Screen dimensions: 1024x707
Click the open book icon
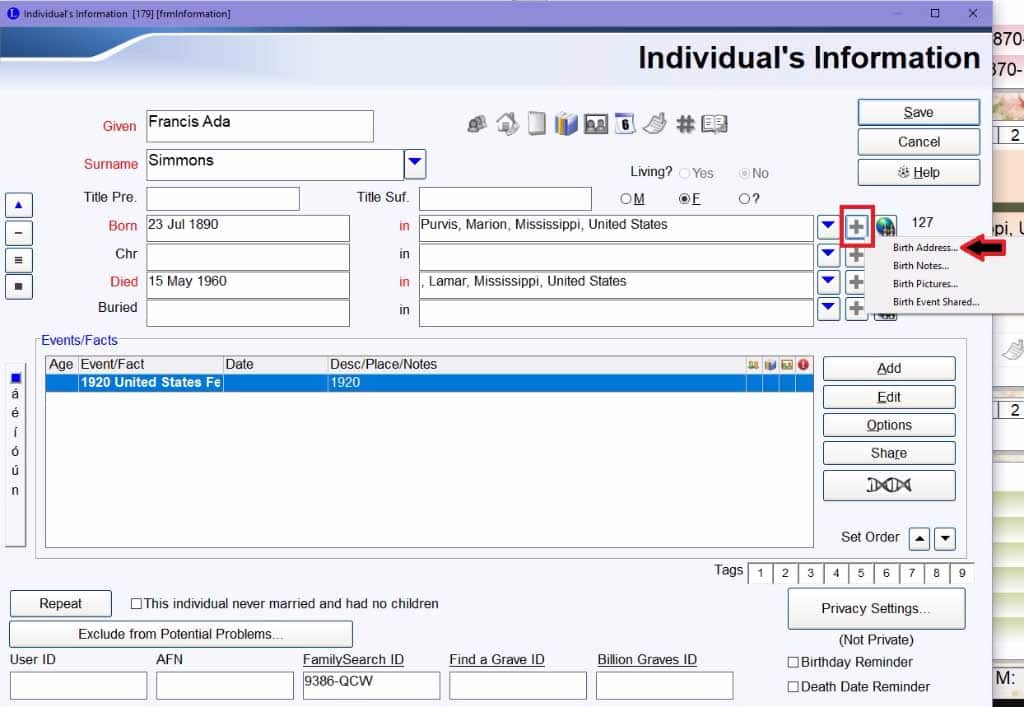[714, 123]
